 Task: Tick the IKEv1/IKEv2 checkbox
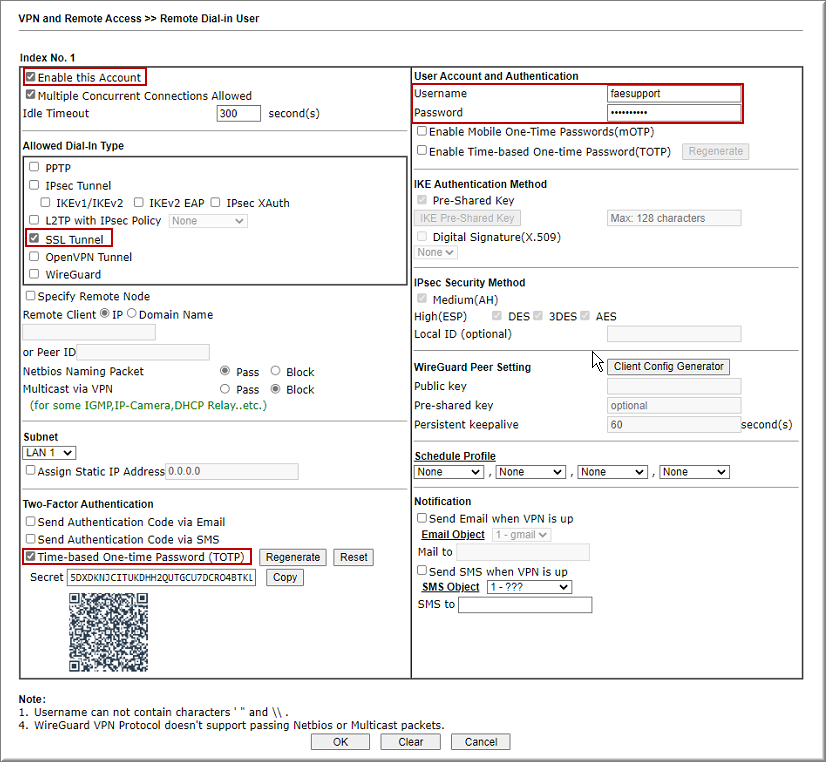click(45, 202)
